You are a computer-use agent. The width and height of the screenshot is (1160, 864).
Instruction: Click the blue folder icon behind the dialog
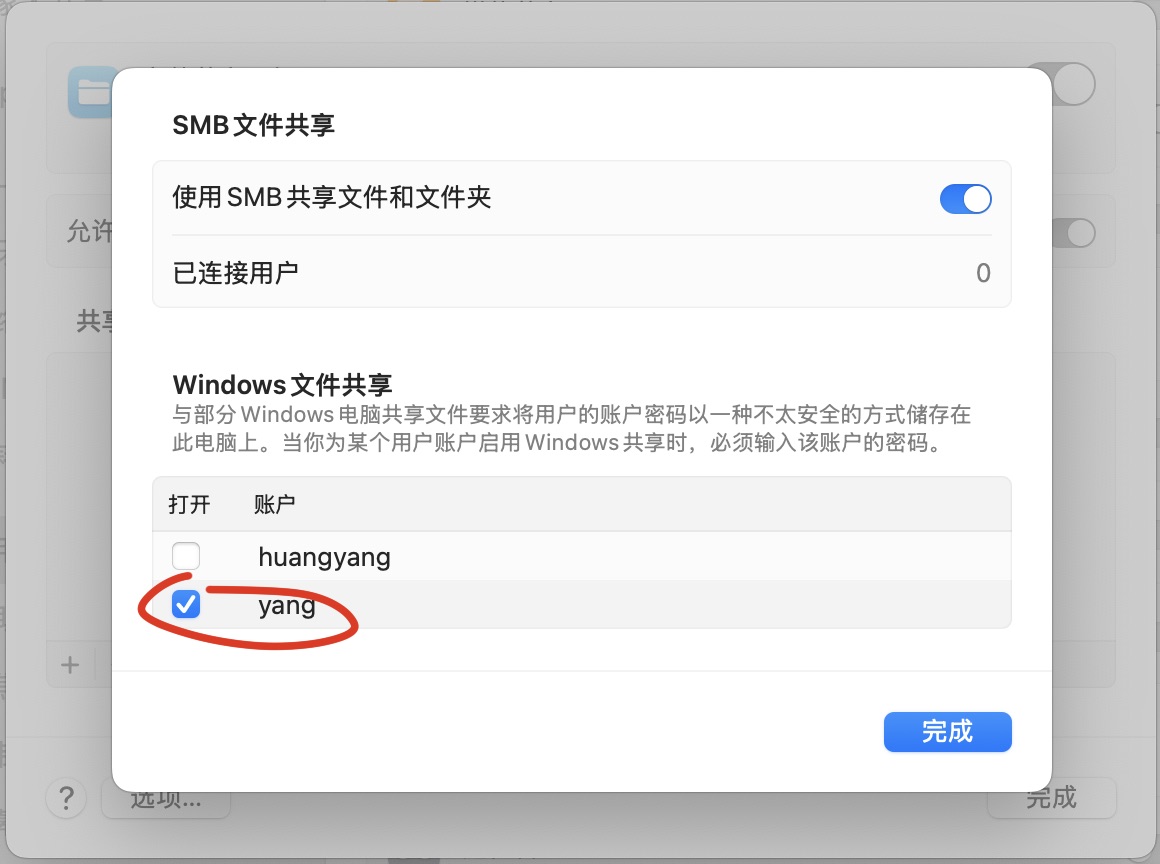91,92
